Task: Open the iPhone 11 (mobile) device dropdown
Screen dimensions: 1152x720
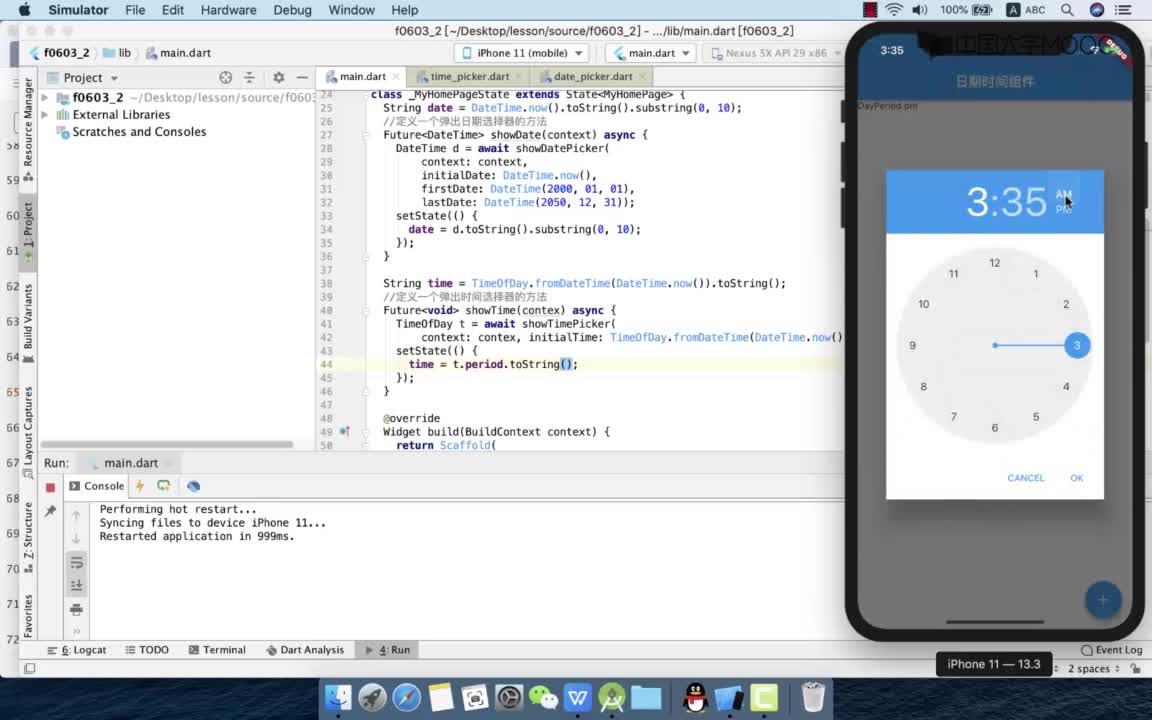Action: point(522,53)
